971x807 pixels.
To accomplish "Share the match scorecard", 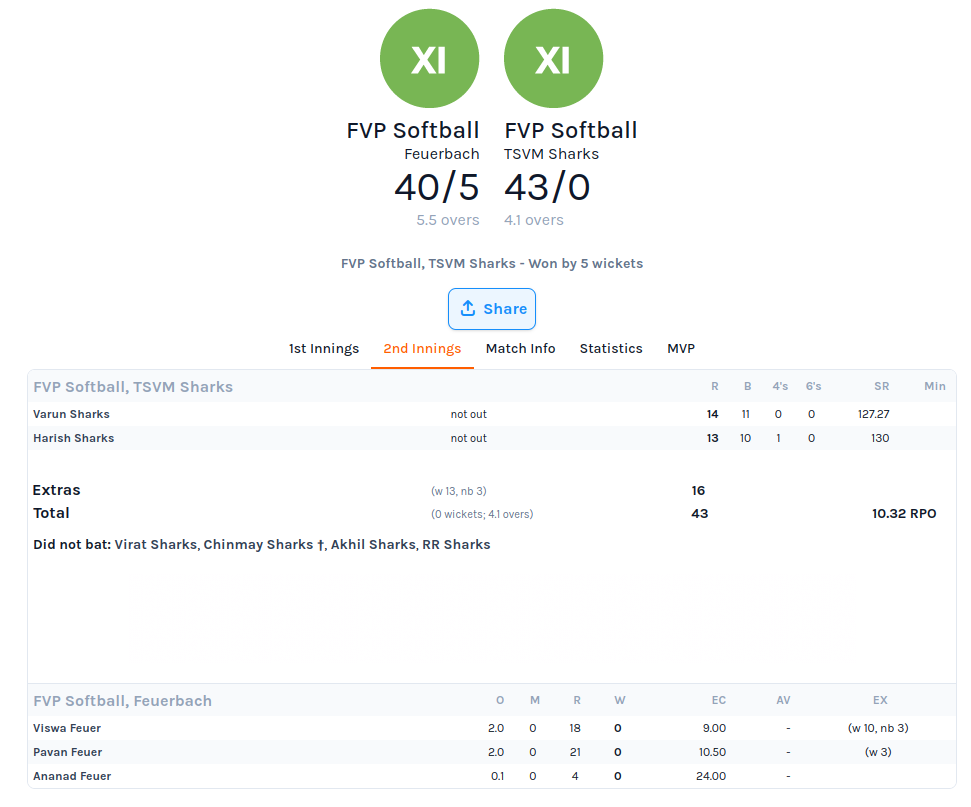I will 492,309.
